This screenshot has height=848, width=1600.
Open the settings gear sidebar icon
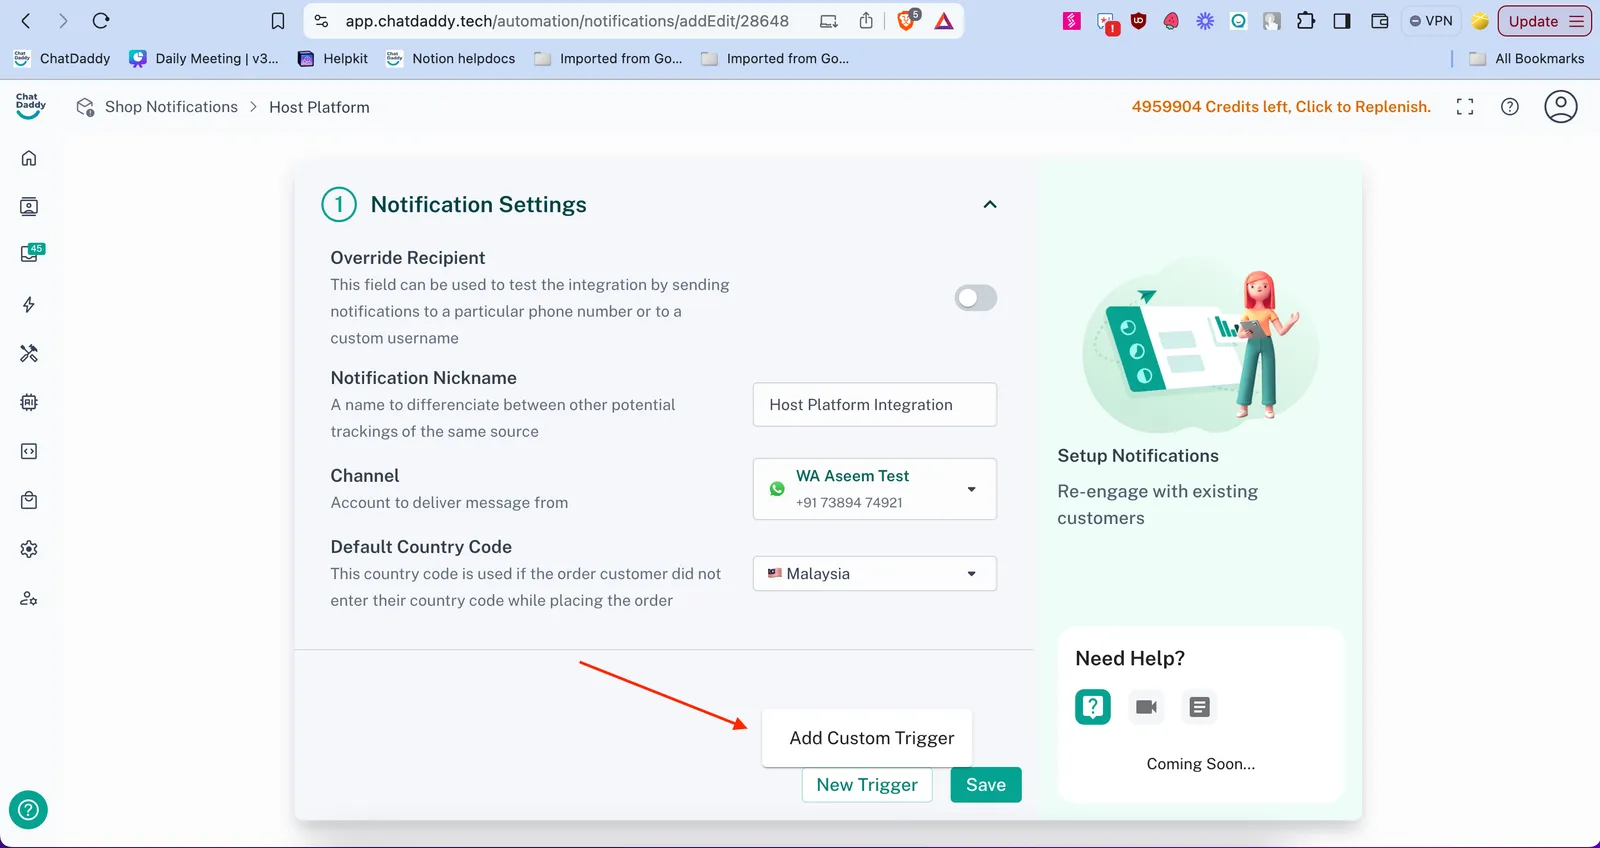click(29, 549)
